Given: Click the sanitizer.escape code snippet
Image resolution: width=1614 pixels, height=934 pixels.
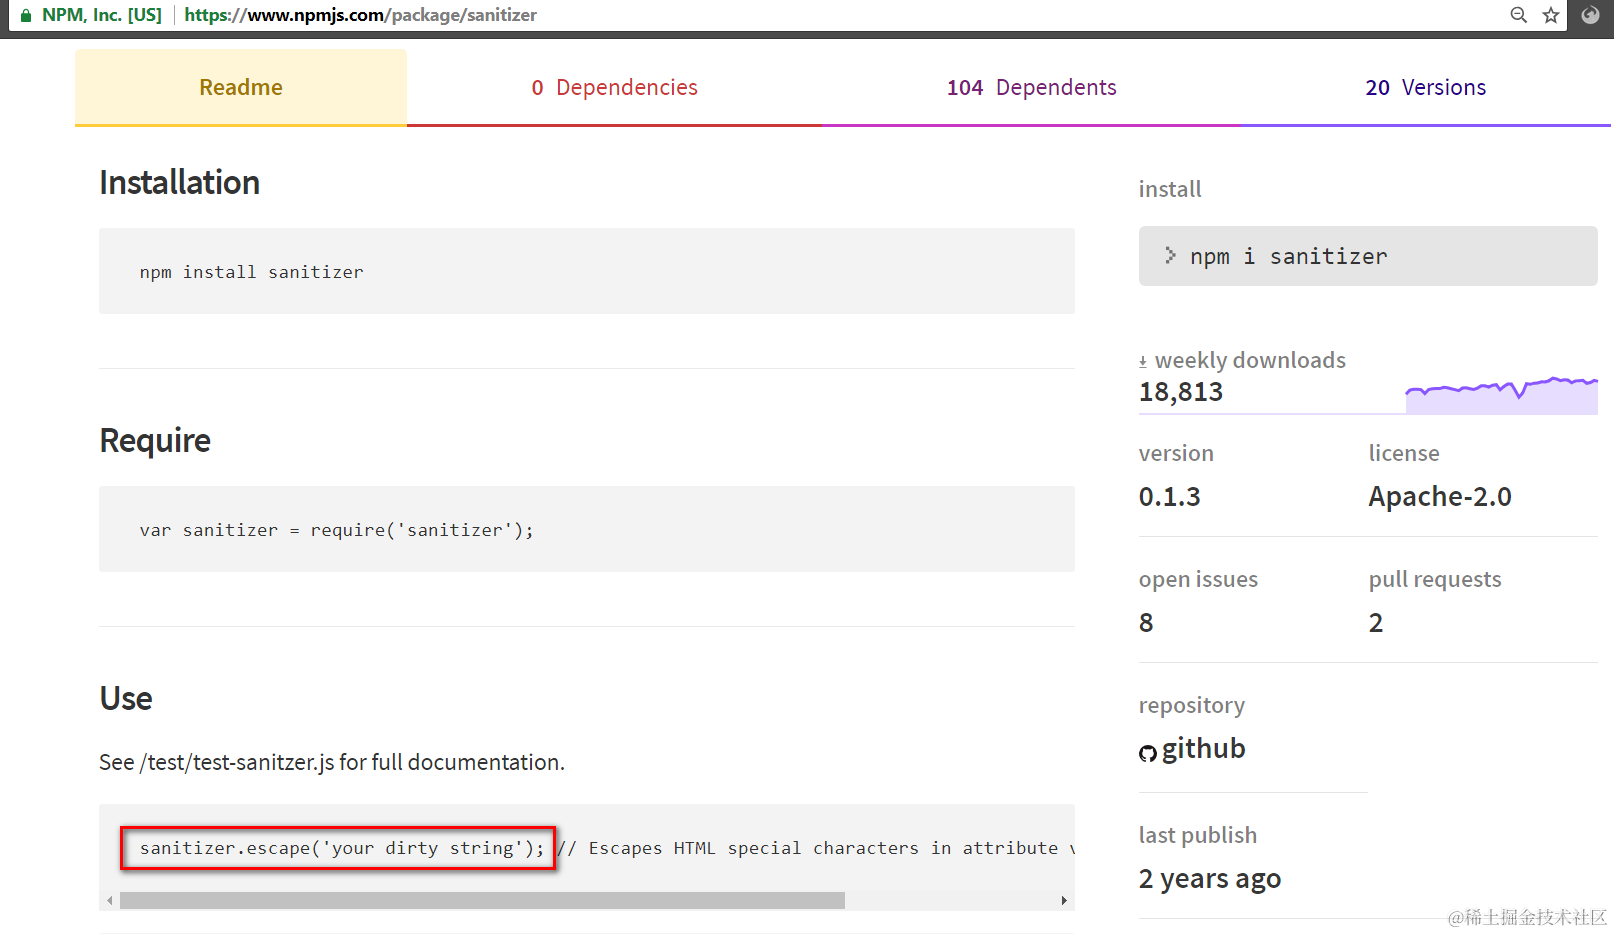Looking at the screenshot, I should tap(342, 848).
